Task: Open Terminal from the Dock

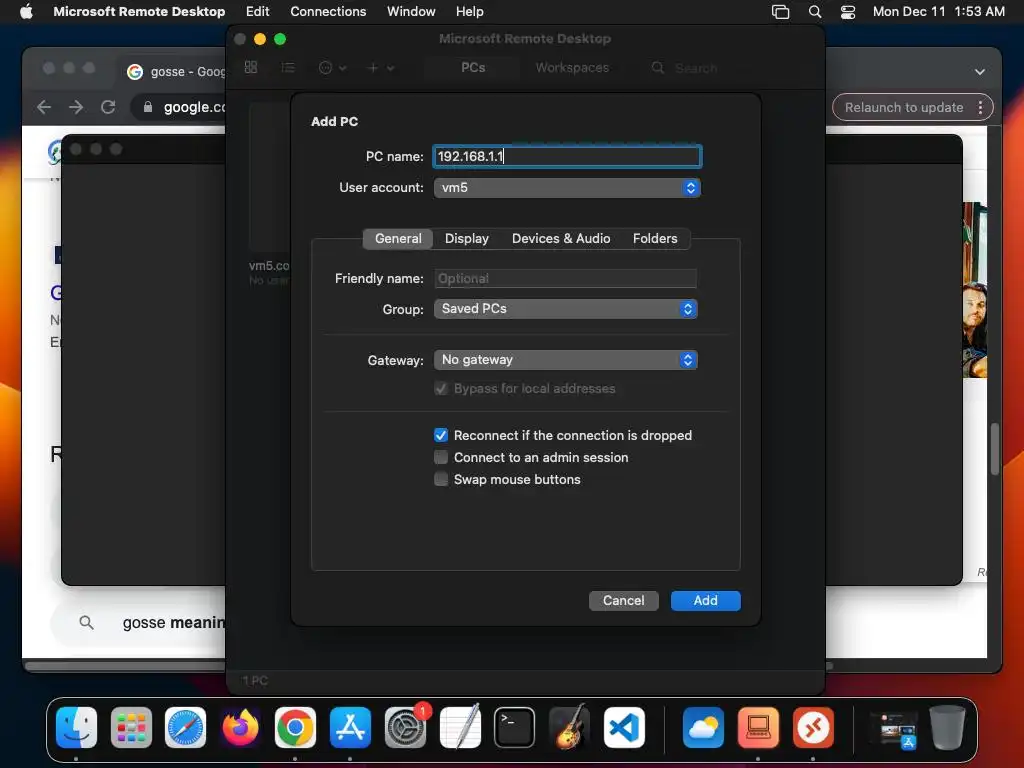Action: (x=515, y=727)
